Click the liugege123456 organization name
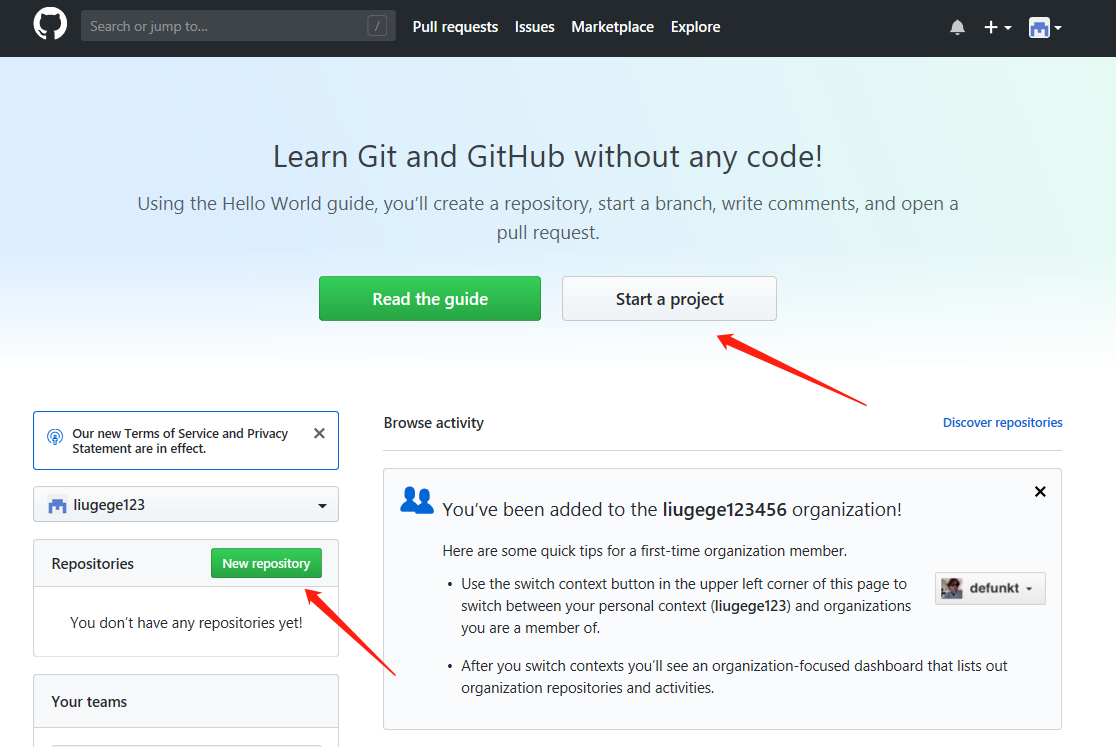 (x=724, y=509)
